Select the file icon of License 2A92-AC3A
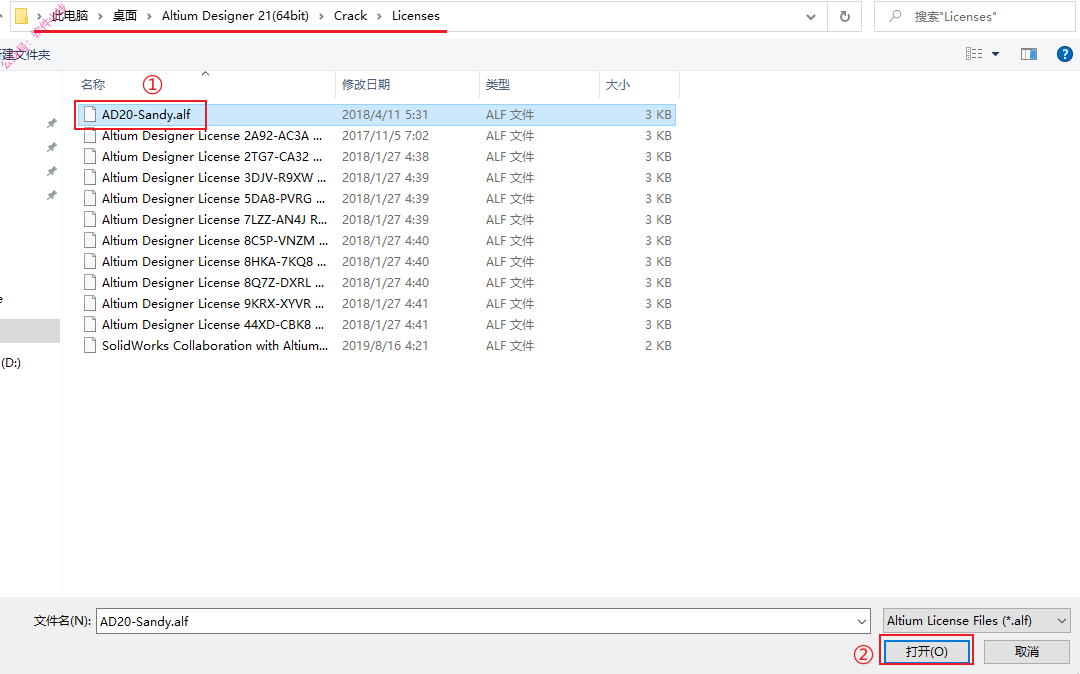Image resolution: width=1080 pixels, height=674 pixels. (90, 136)
